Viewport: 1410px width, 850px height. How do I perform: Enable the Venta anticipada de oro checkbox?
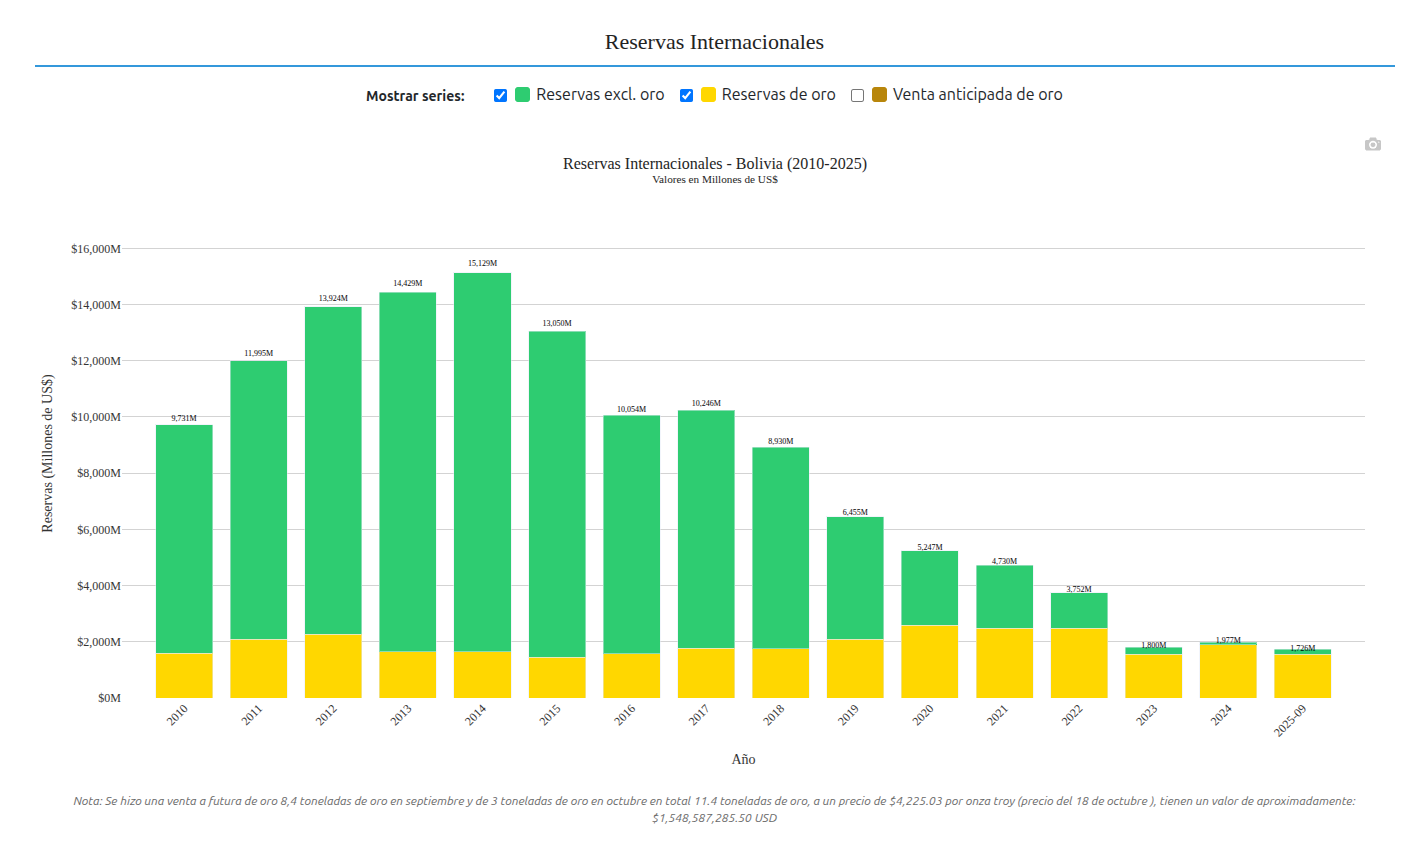[x=857, y=95]
